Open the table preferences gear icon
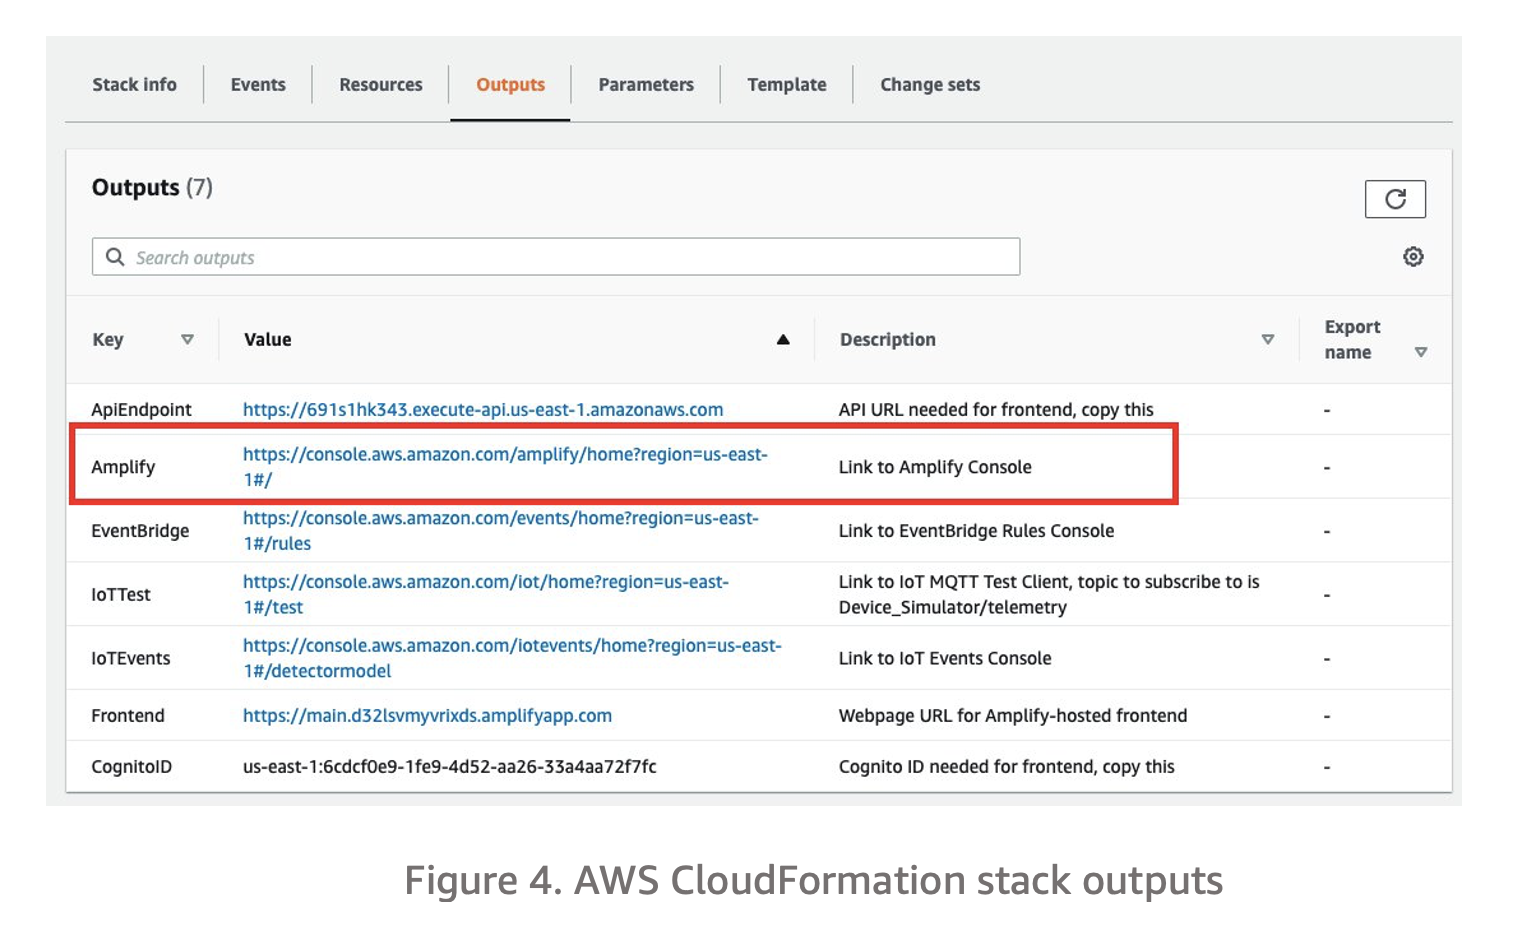 [1412, 257]
